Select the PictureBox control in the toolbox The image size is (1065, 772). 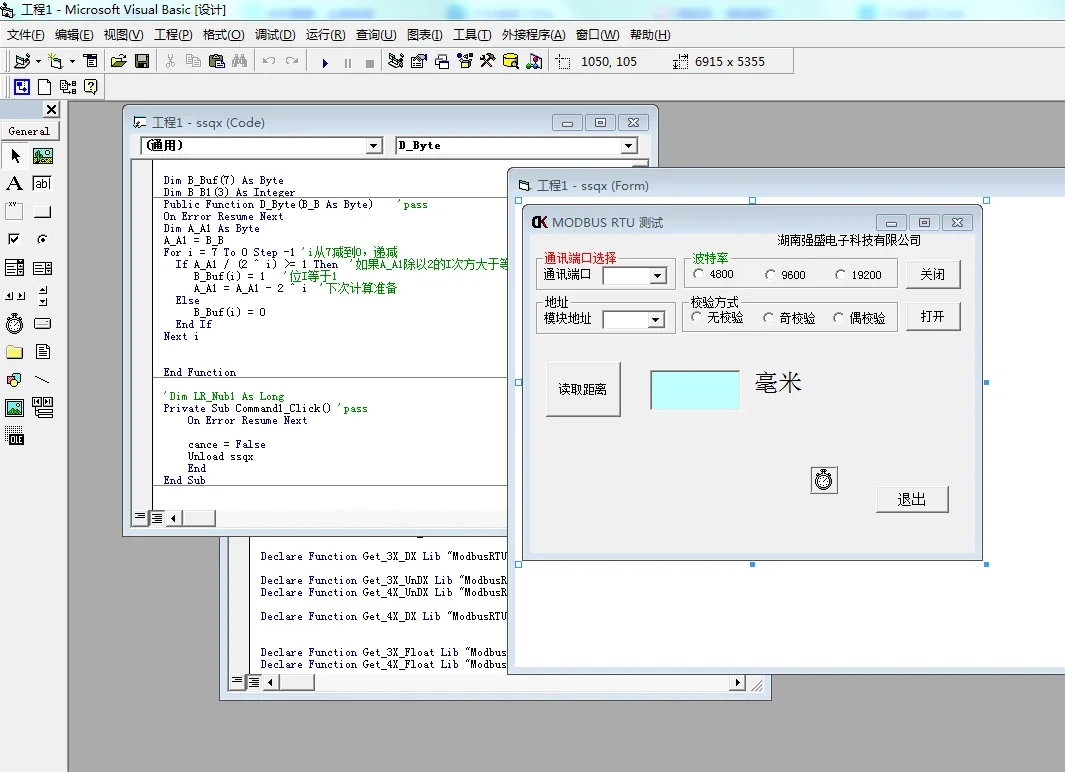(x=43, y=157)
